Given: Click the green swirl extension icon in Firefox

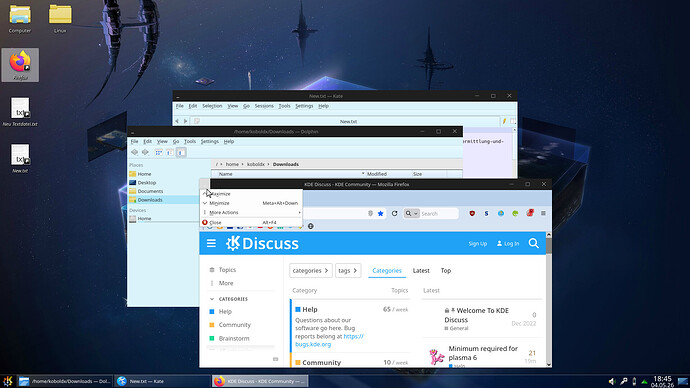Looking at the screenshot, I should (x=515, y=213).
